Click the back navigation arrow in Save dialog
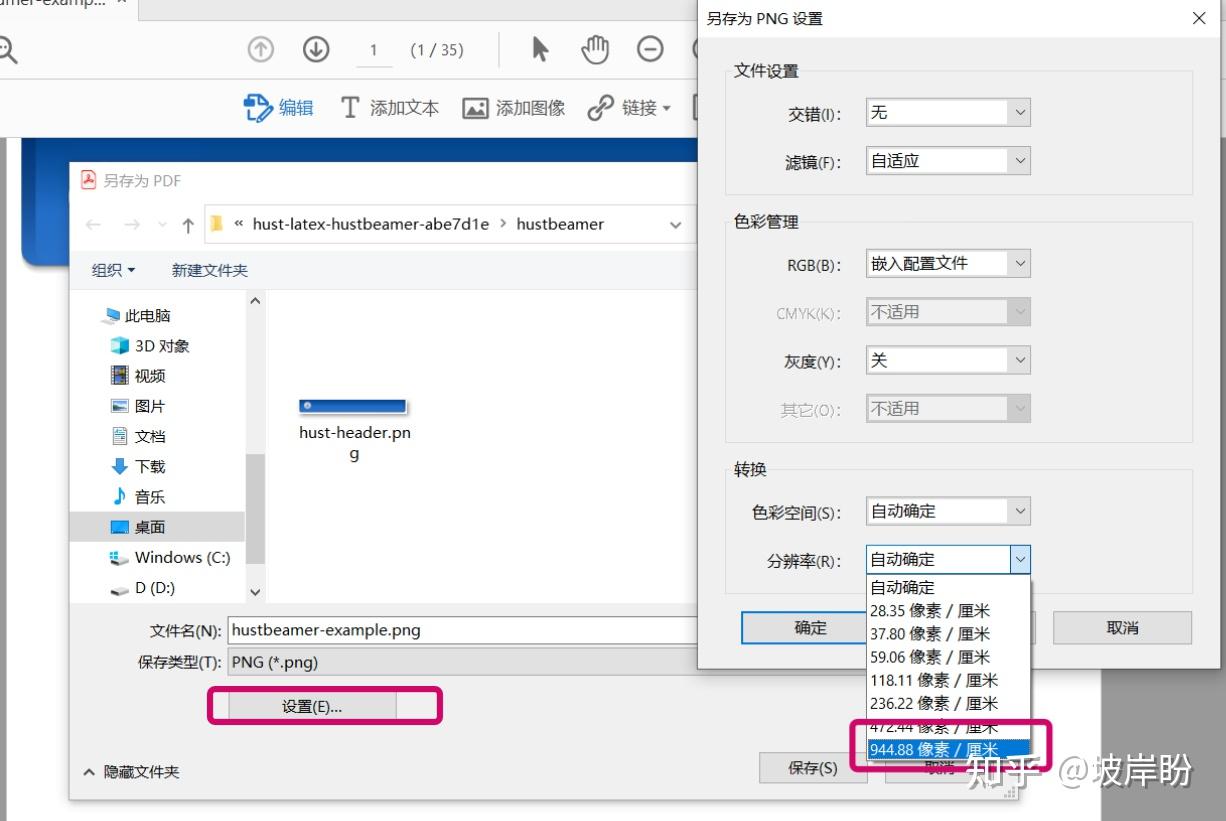The width and height of the screenshot is (1226, 821). 92,224
